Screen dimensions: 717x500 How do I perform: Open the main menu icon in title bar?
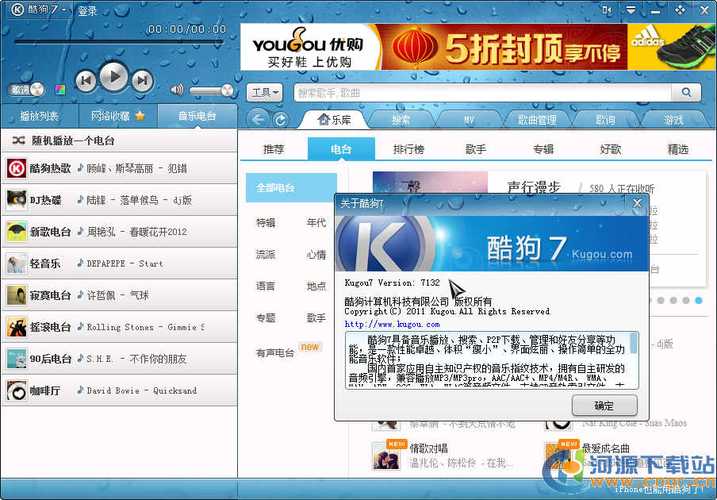(631, 10)
